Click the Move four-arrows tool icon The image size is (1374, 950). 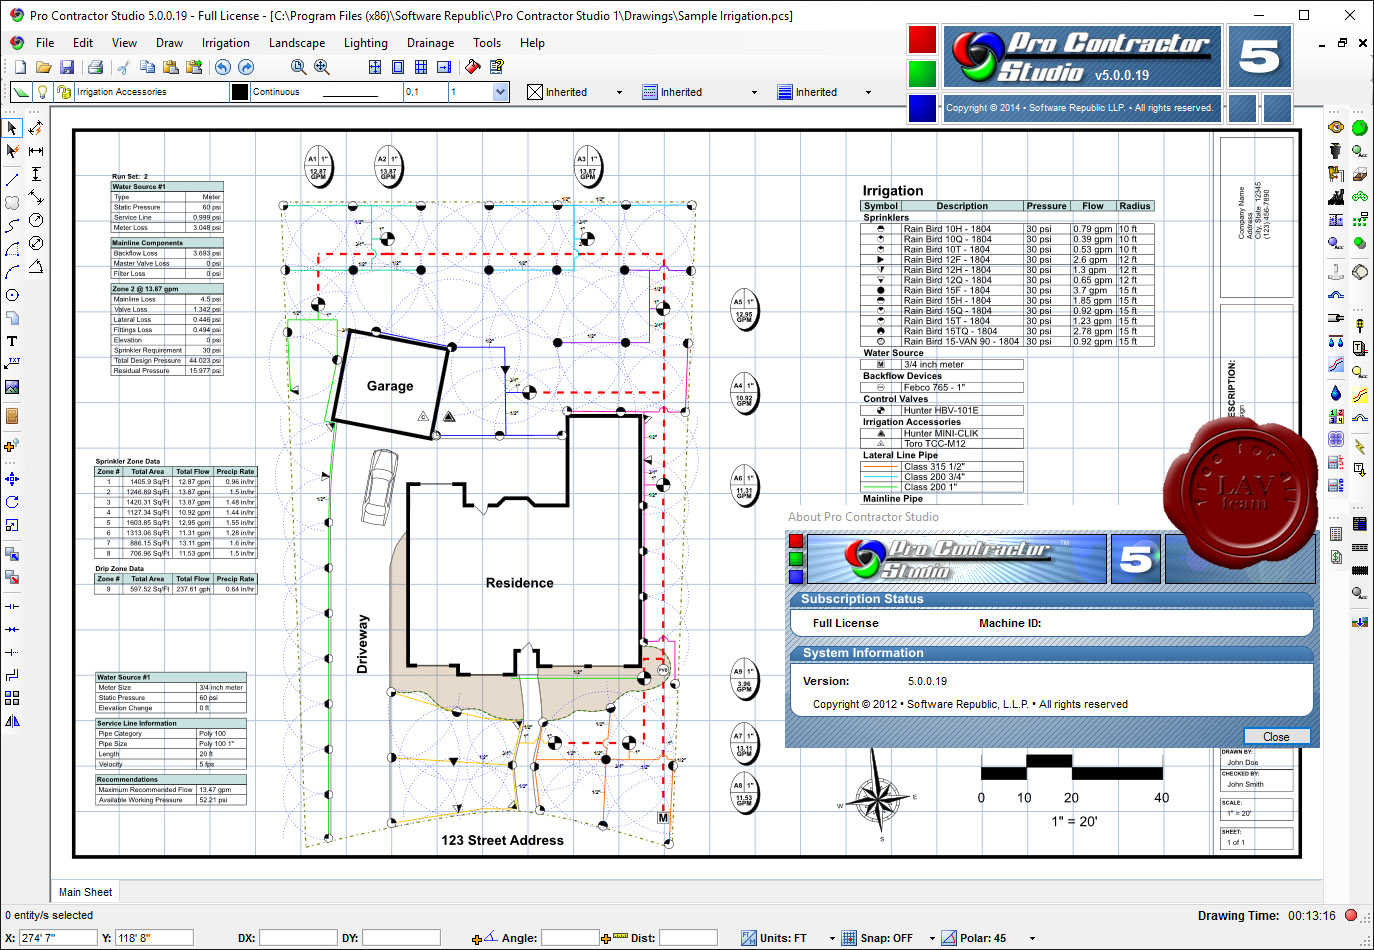[12, 479]
